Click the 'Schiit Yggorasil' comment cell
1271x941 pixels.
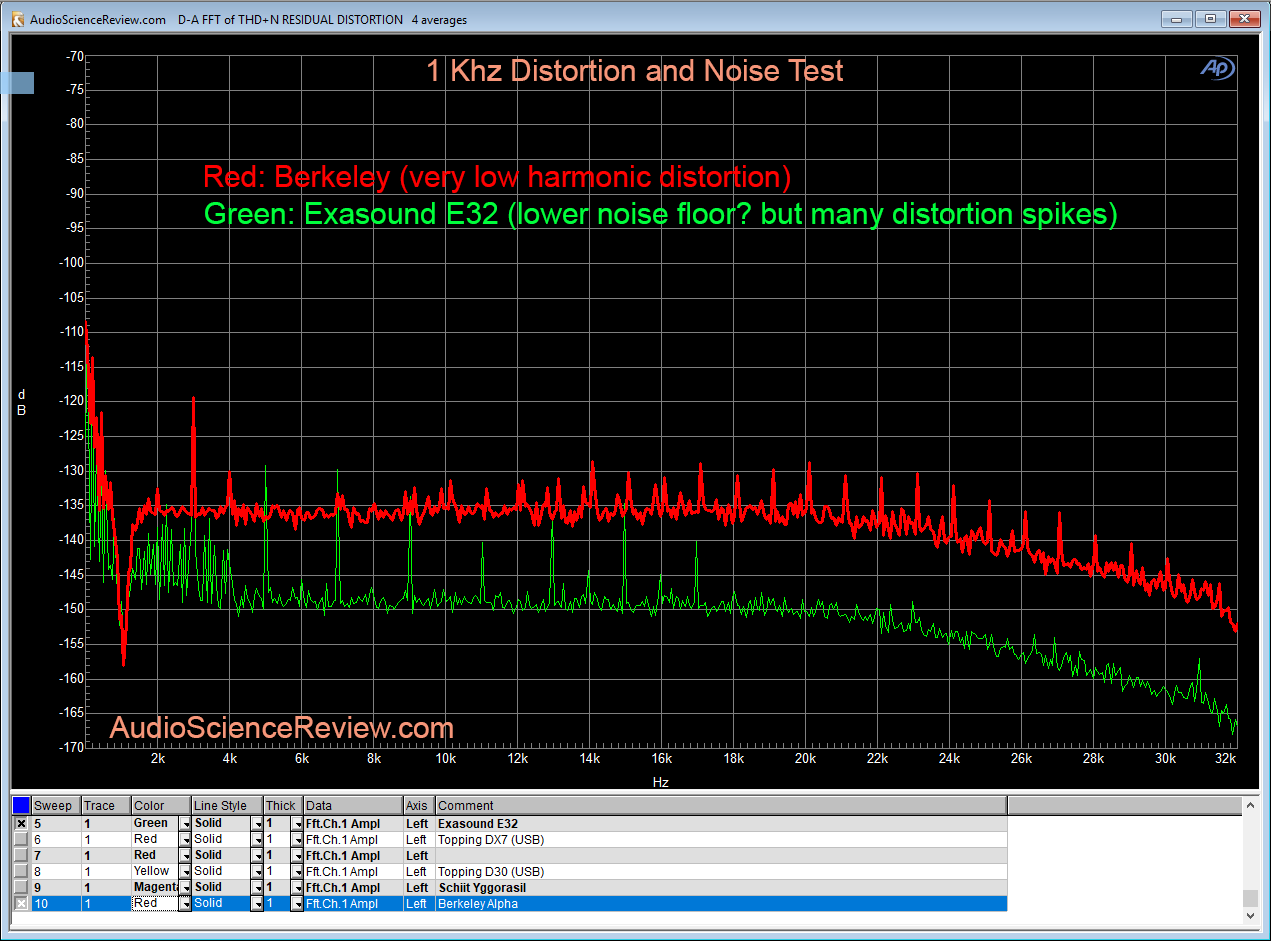point(721,887)
